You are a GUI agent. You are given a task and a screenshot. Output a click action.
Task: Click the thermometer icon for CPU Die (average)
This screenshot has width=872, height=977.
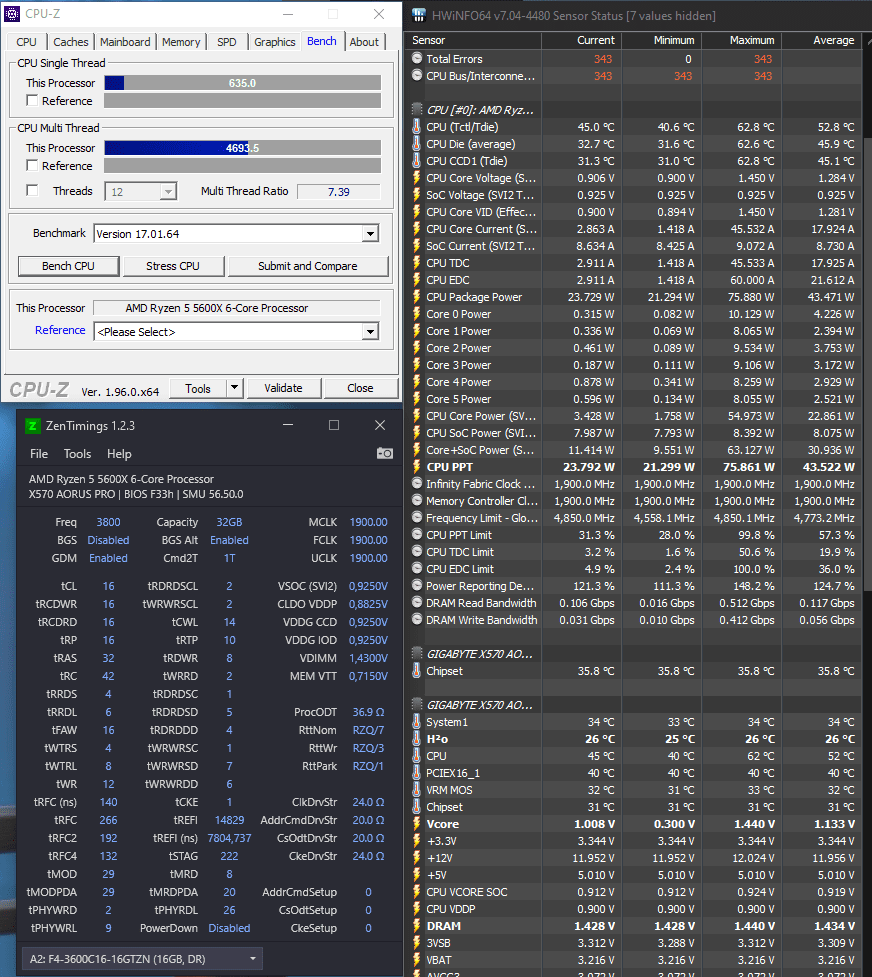[x=417, y=143]
